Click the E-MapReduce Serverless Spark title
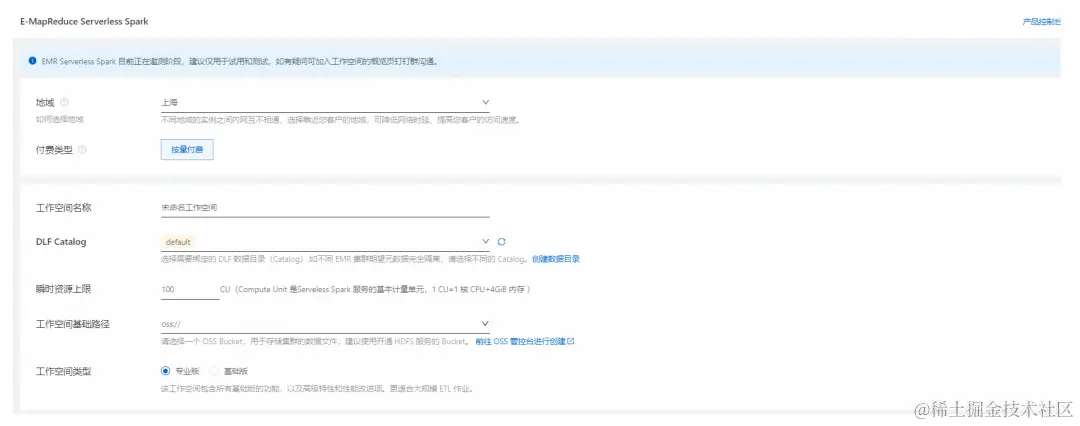Screen dimensions: 1080x426 pyautogui.click(x=84, y=22)
